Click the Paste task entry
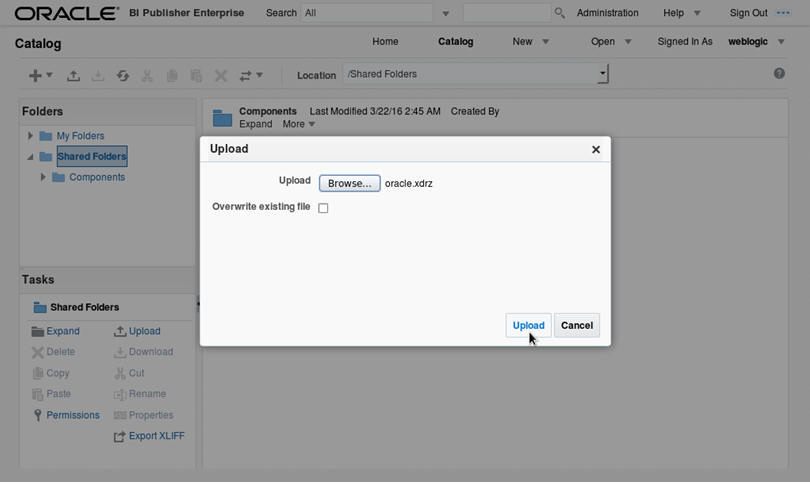 point(58,394)
